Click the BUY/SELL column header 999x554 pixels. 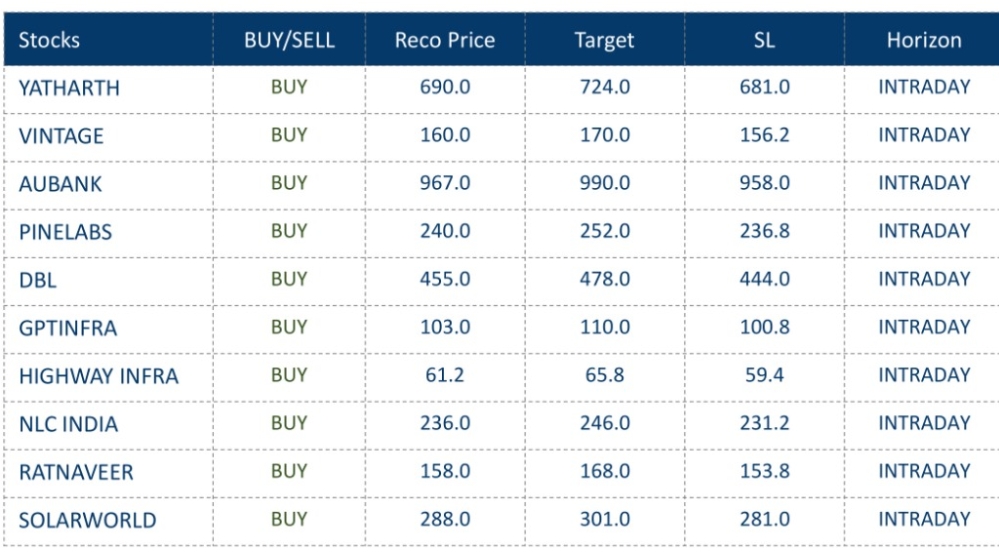pos(289,40)
